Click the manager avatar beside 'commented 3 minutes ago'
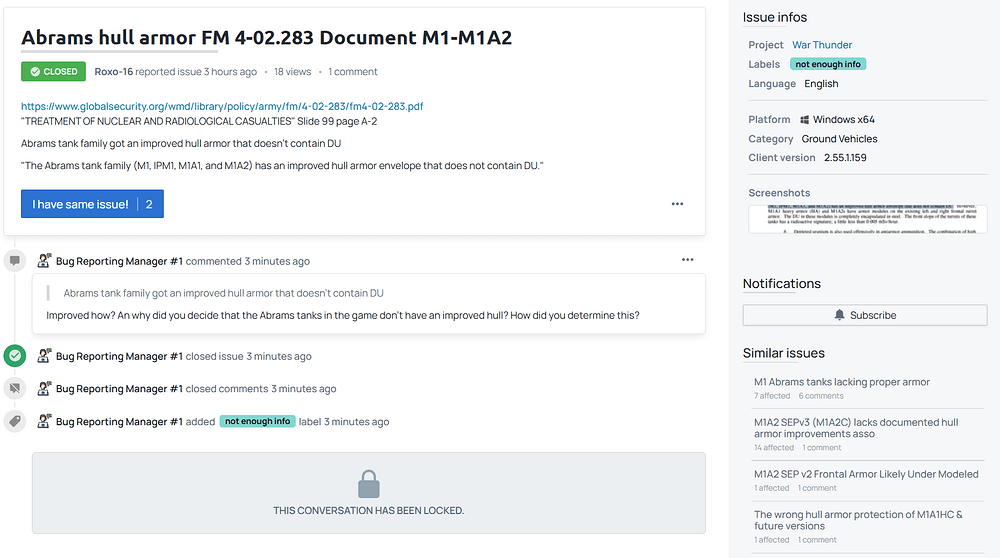The height and width of the screenshot is (558, 1000). (x=43, y=260)
